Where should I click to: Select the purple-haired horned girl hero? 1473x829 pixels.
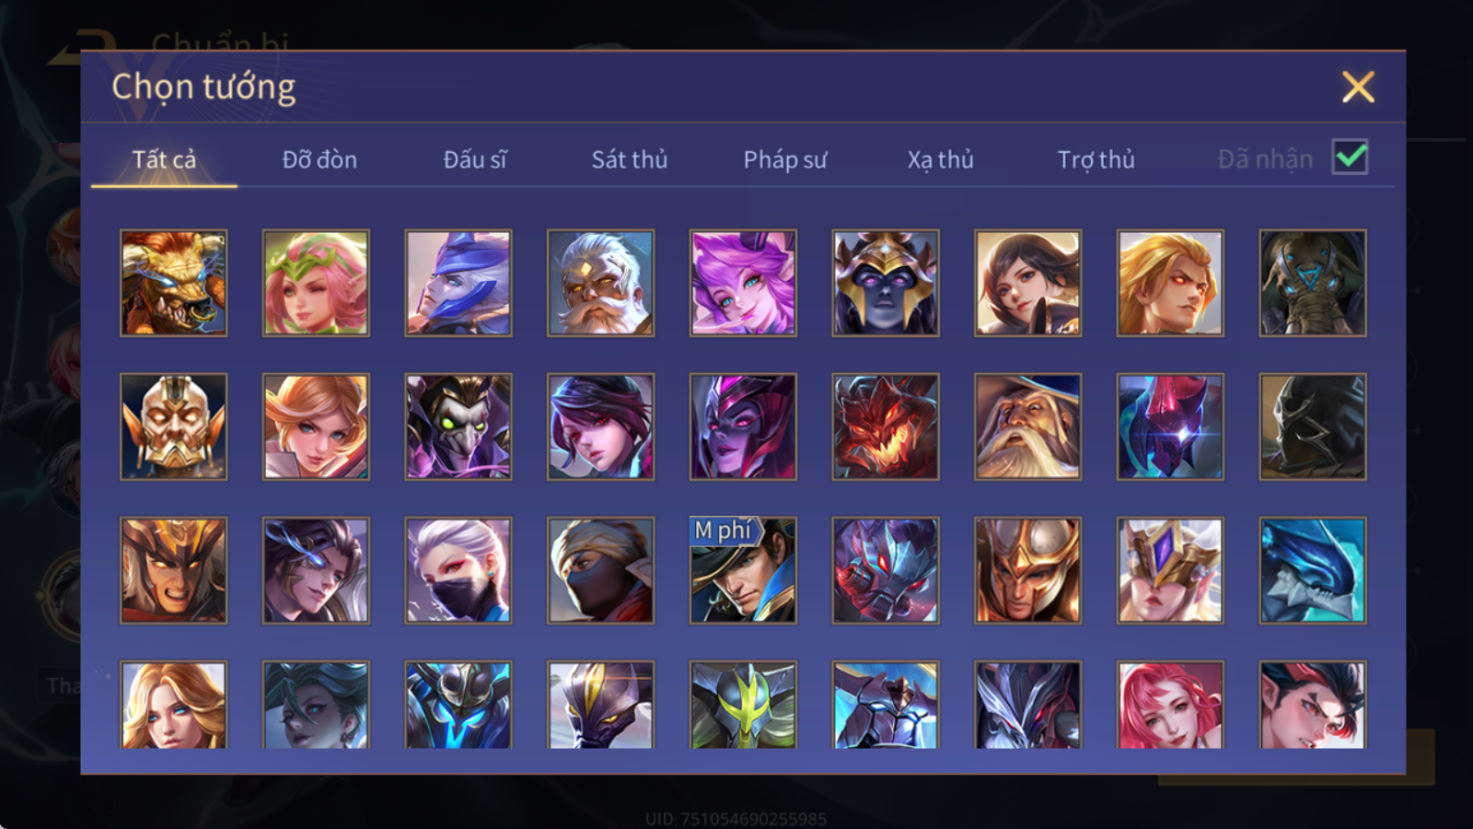click(743, 283)
